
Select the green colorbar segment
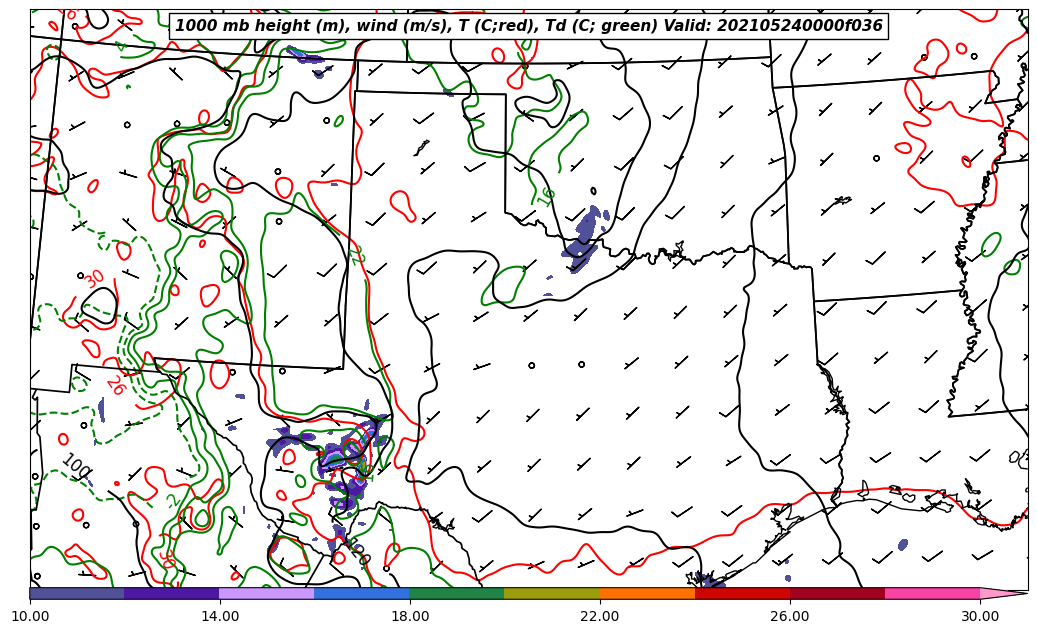(x=456, y=593)
